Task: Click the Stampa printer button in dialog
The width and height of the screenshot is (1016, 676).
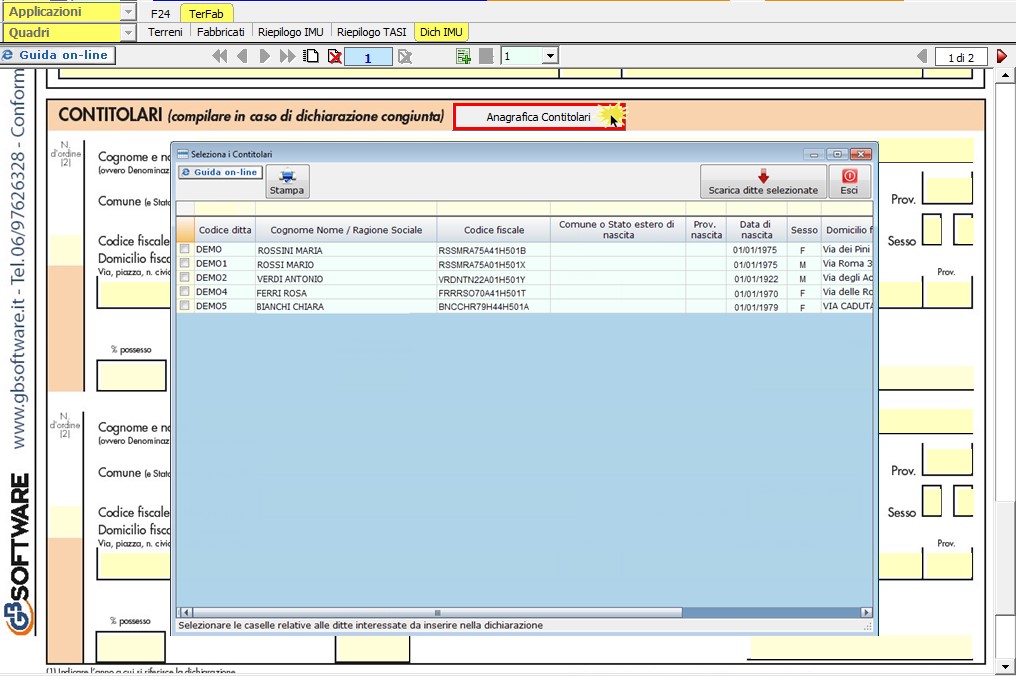Action: click(287, 181)
